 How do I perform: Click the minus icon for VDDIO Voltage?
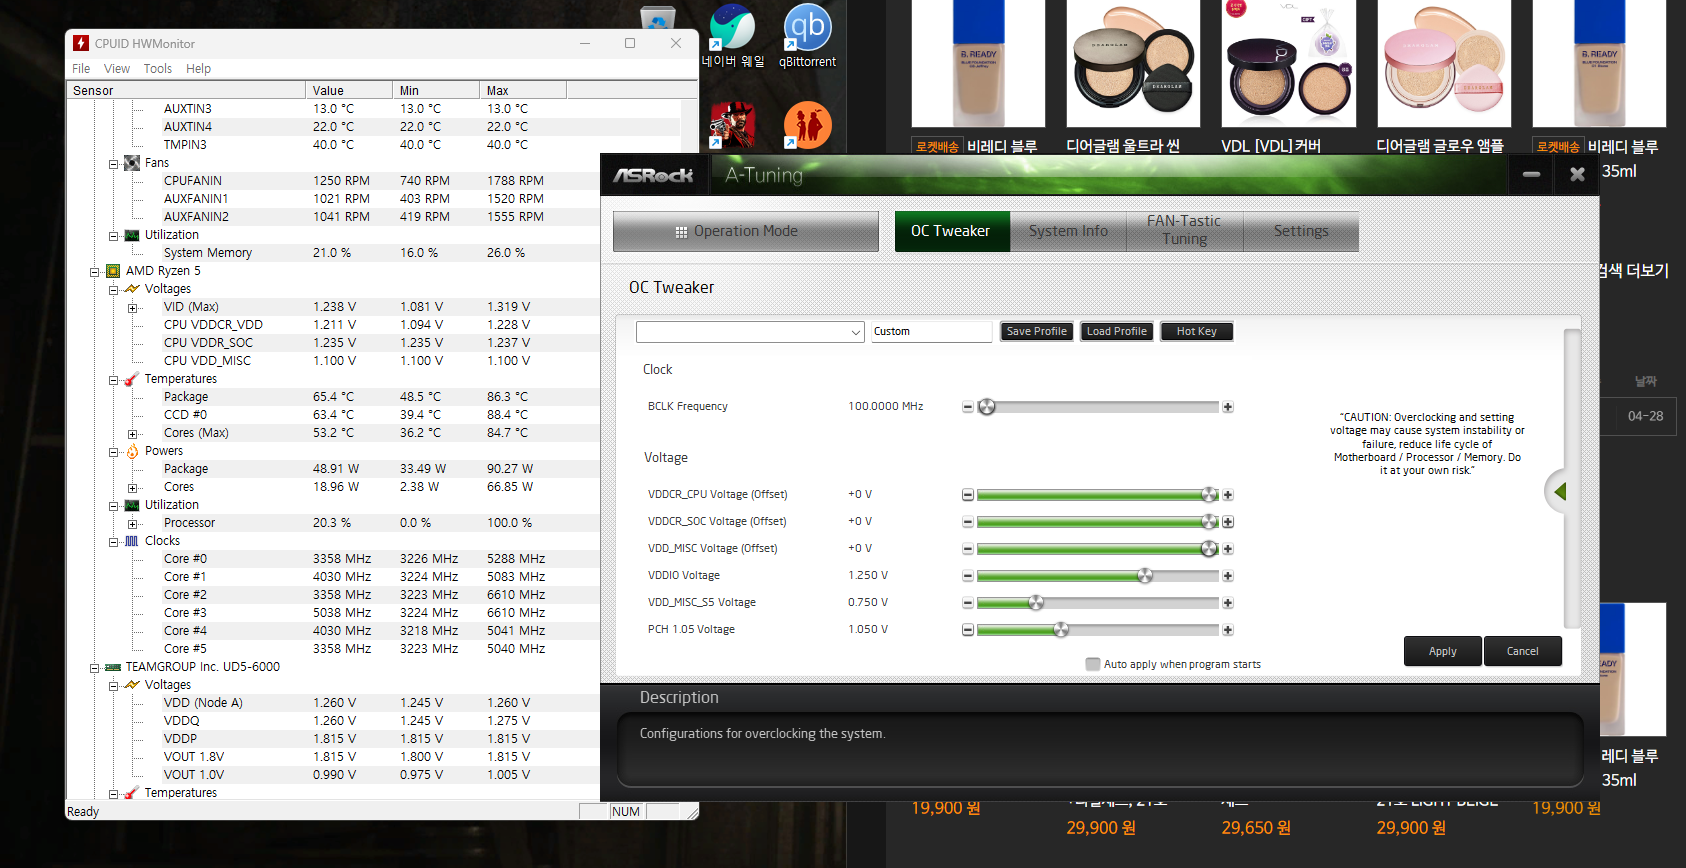coord(968,576)
